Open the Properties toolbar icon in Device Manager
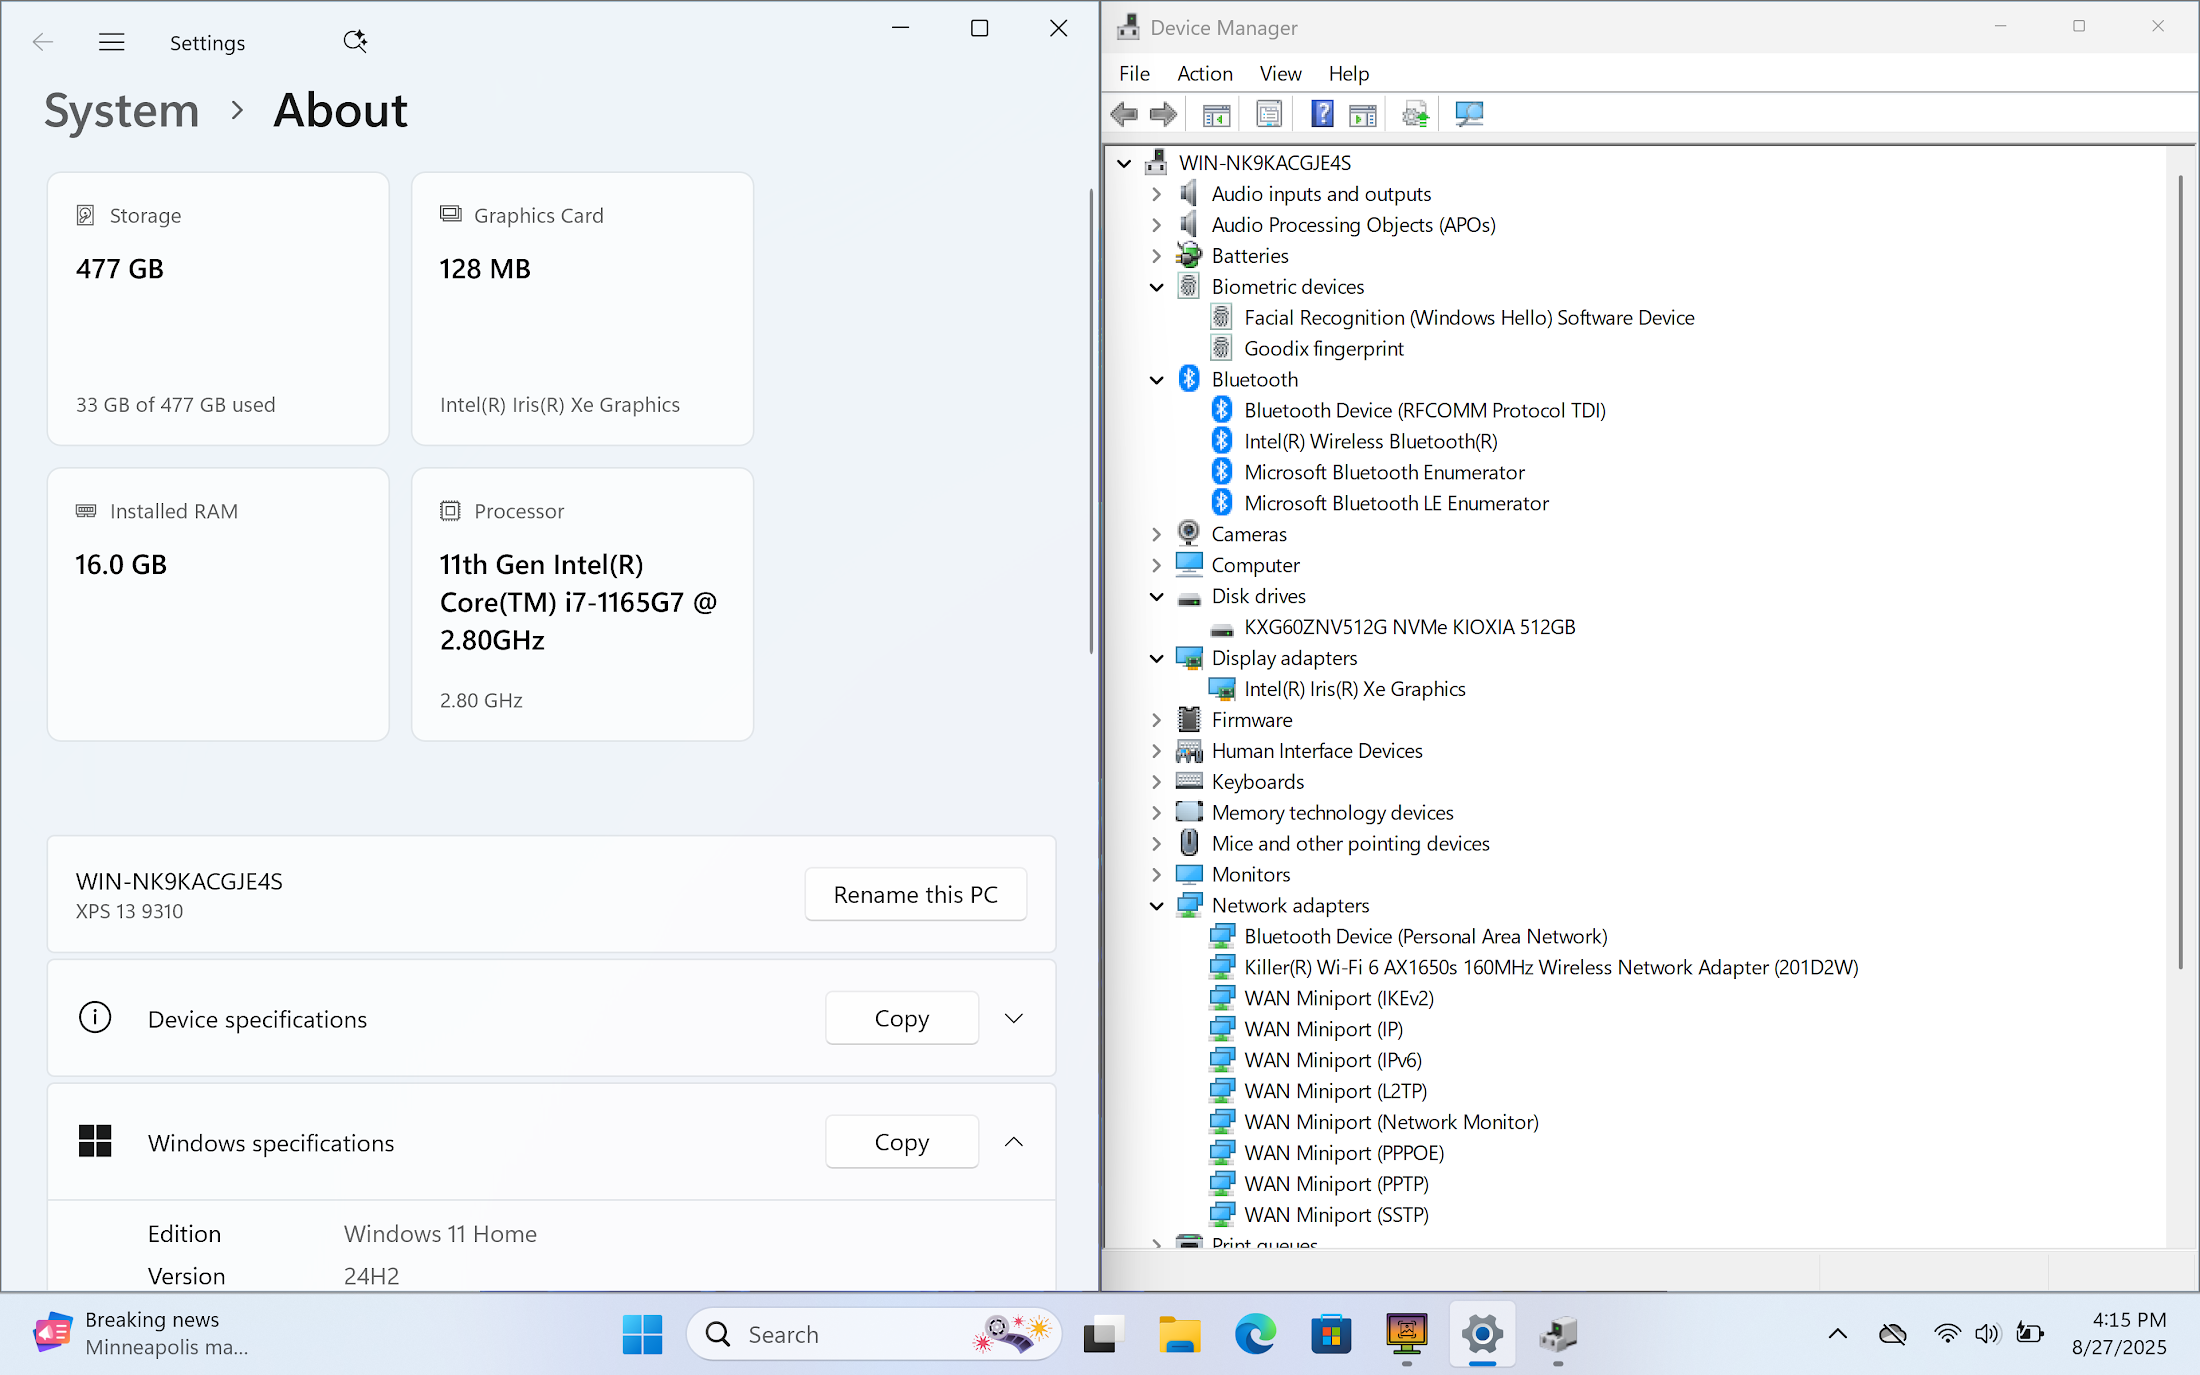 (x=1269, y=114)
